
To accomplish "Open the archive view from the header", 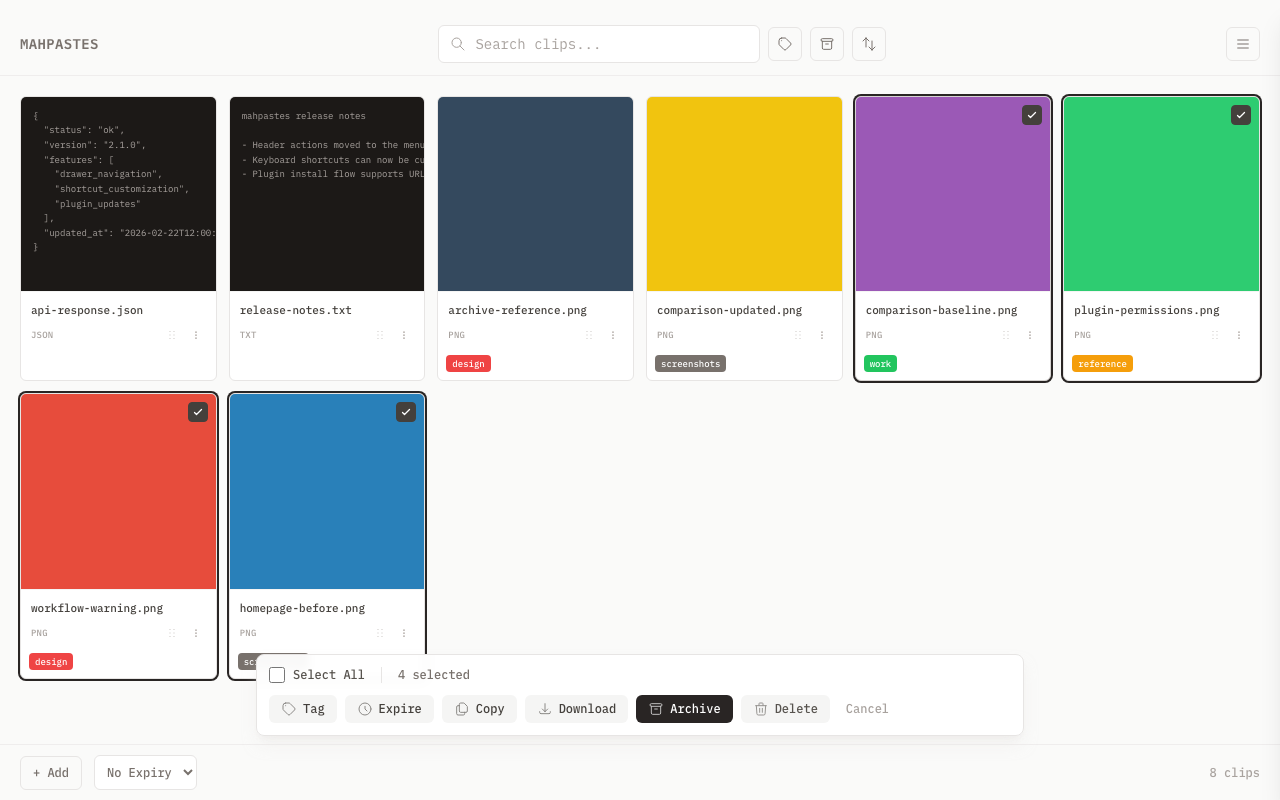I will tap(826, 44).
